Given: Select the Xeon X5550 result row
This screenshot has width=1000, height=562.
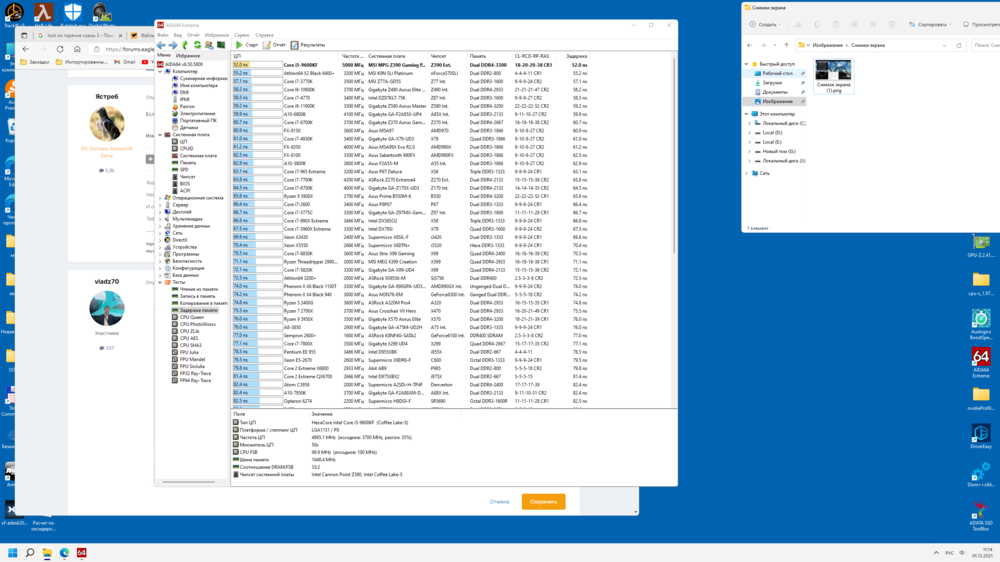Looking at the screenshot, I should 410,246.
